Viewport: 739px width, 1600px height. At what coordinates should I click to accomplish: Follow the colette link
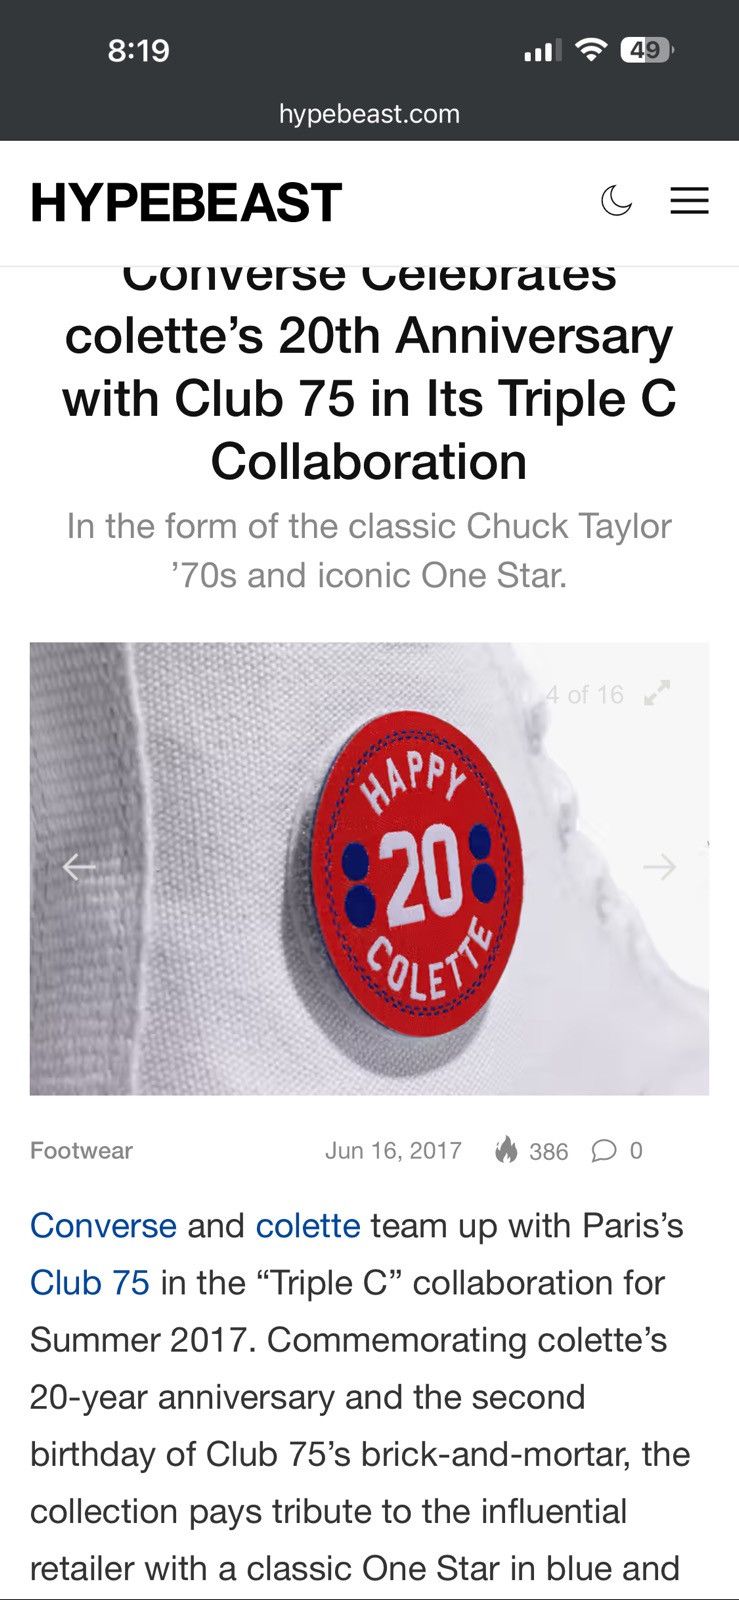click(308, 1225)
